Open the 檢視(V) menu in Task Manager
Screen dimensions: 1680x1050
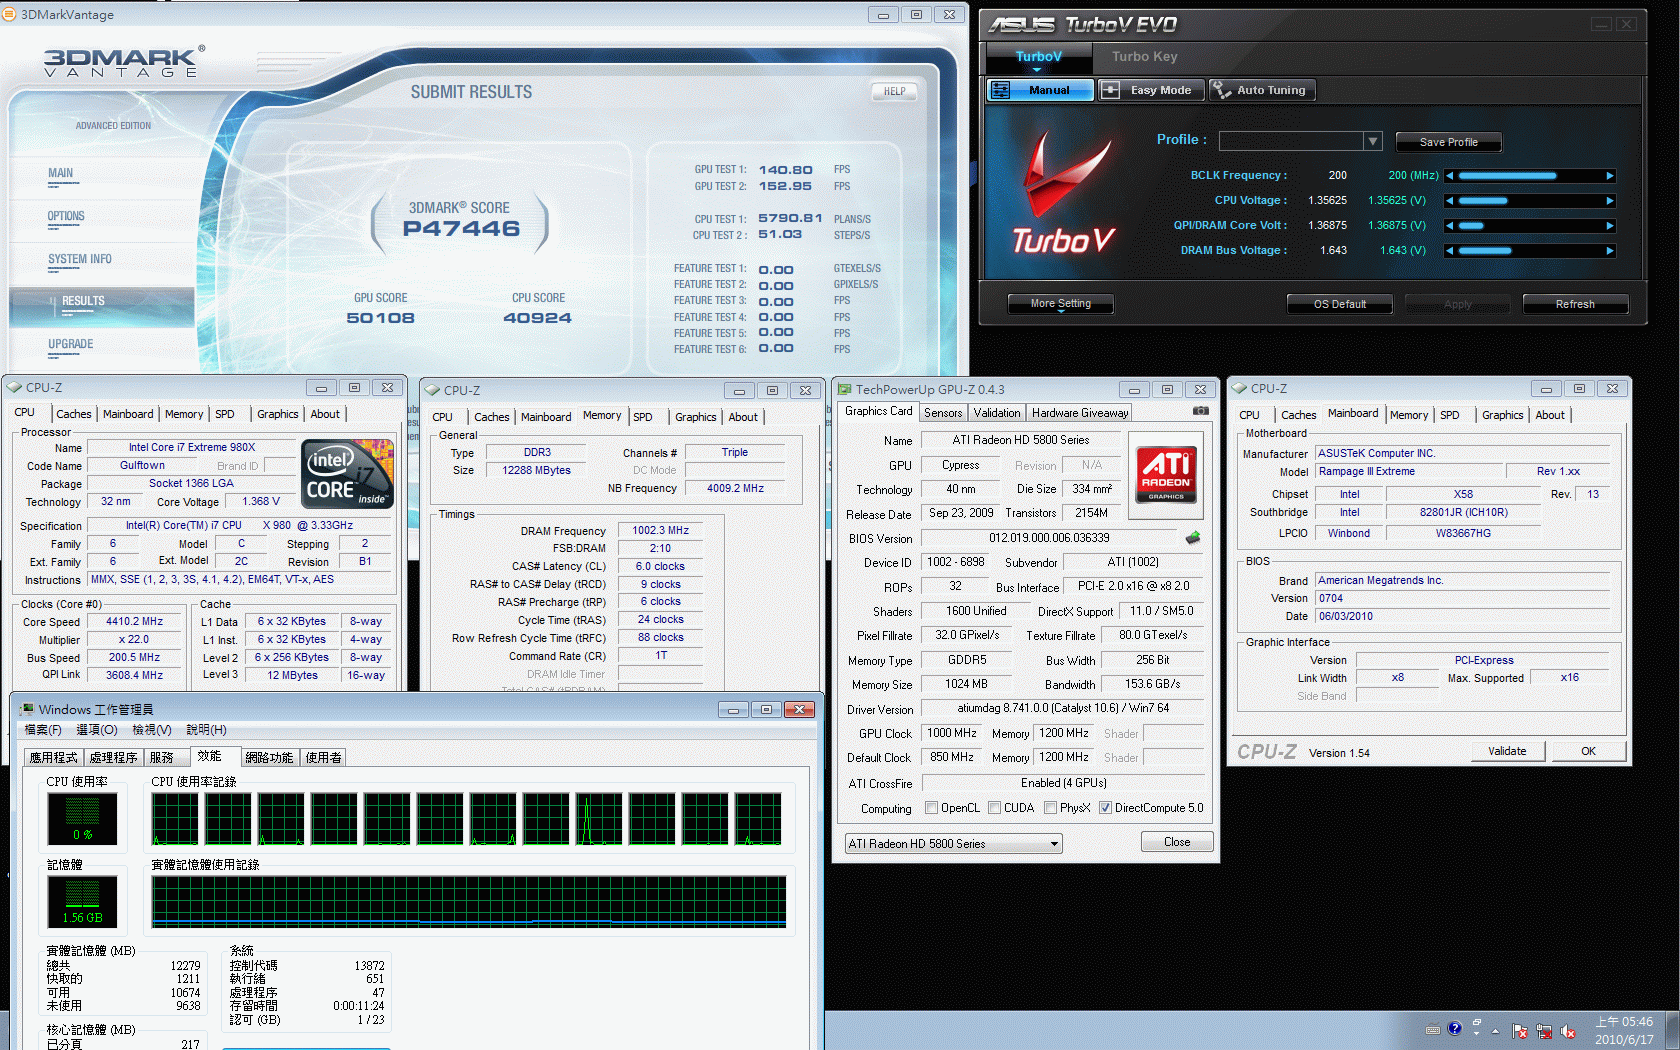(152, 730)
